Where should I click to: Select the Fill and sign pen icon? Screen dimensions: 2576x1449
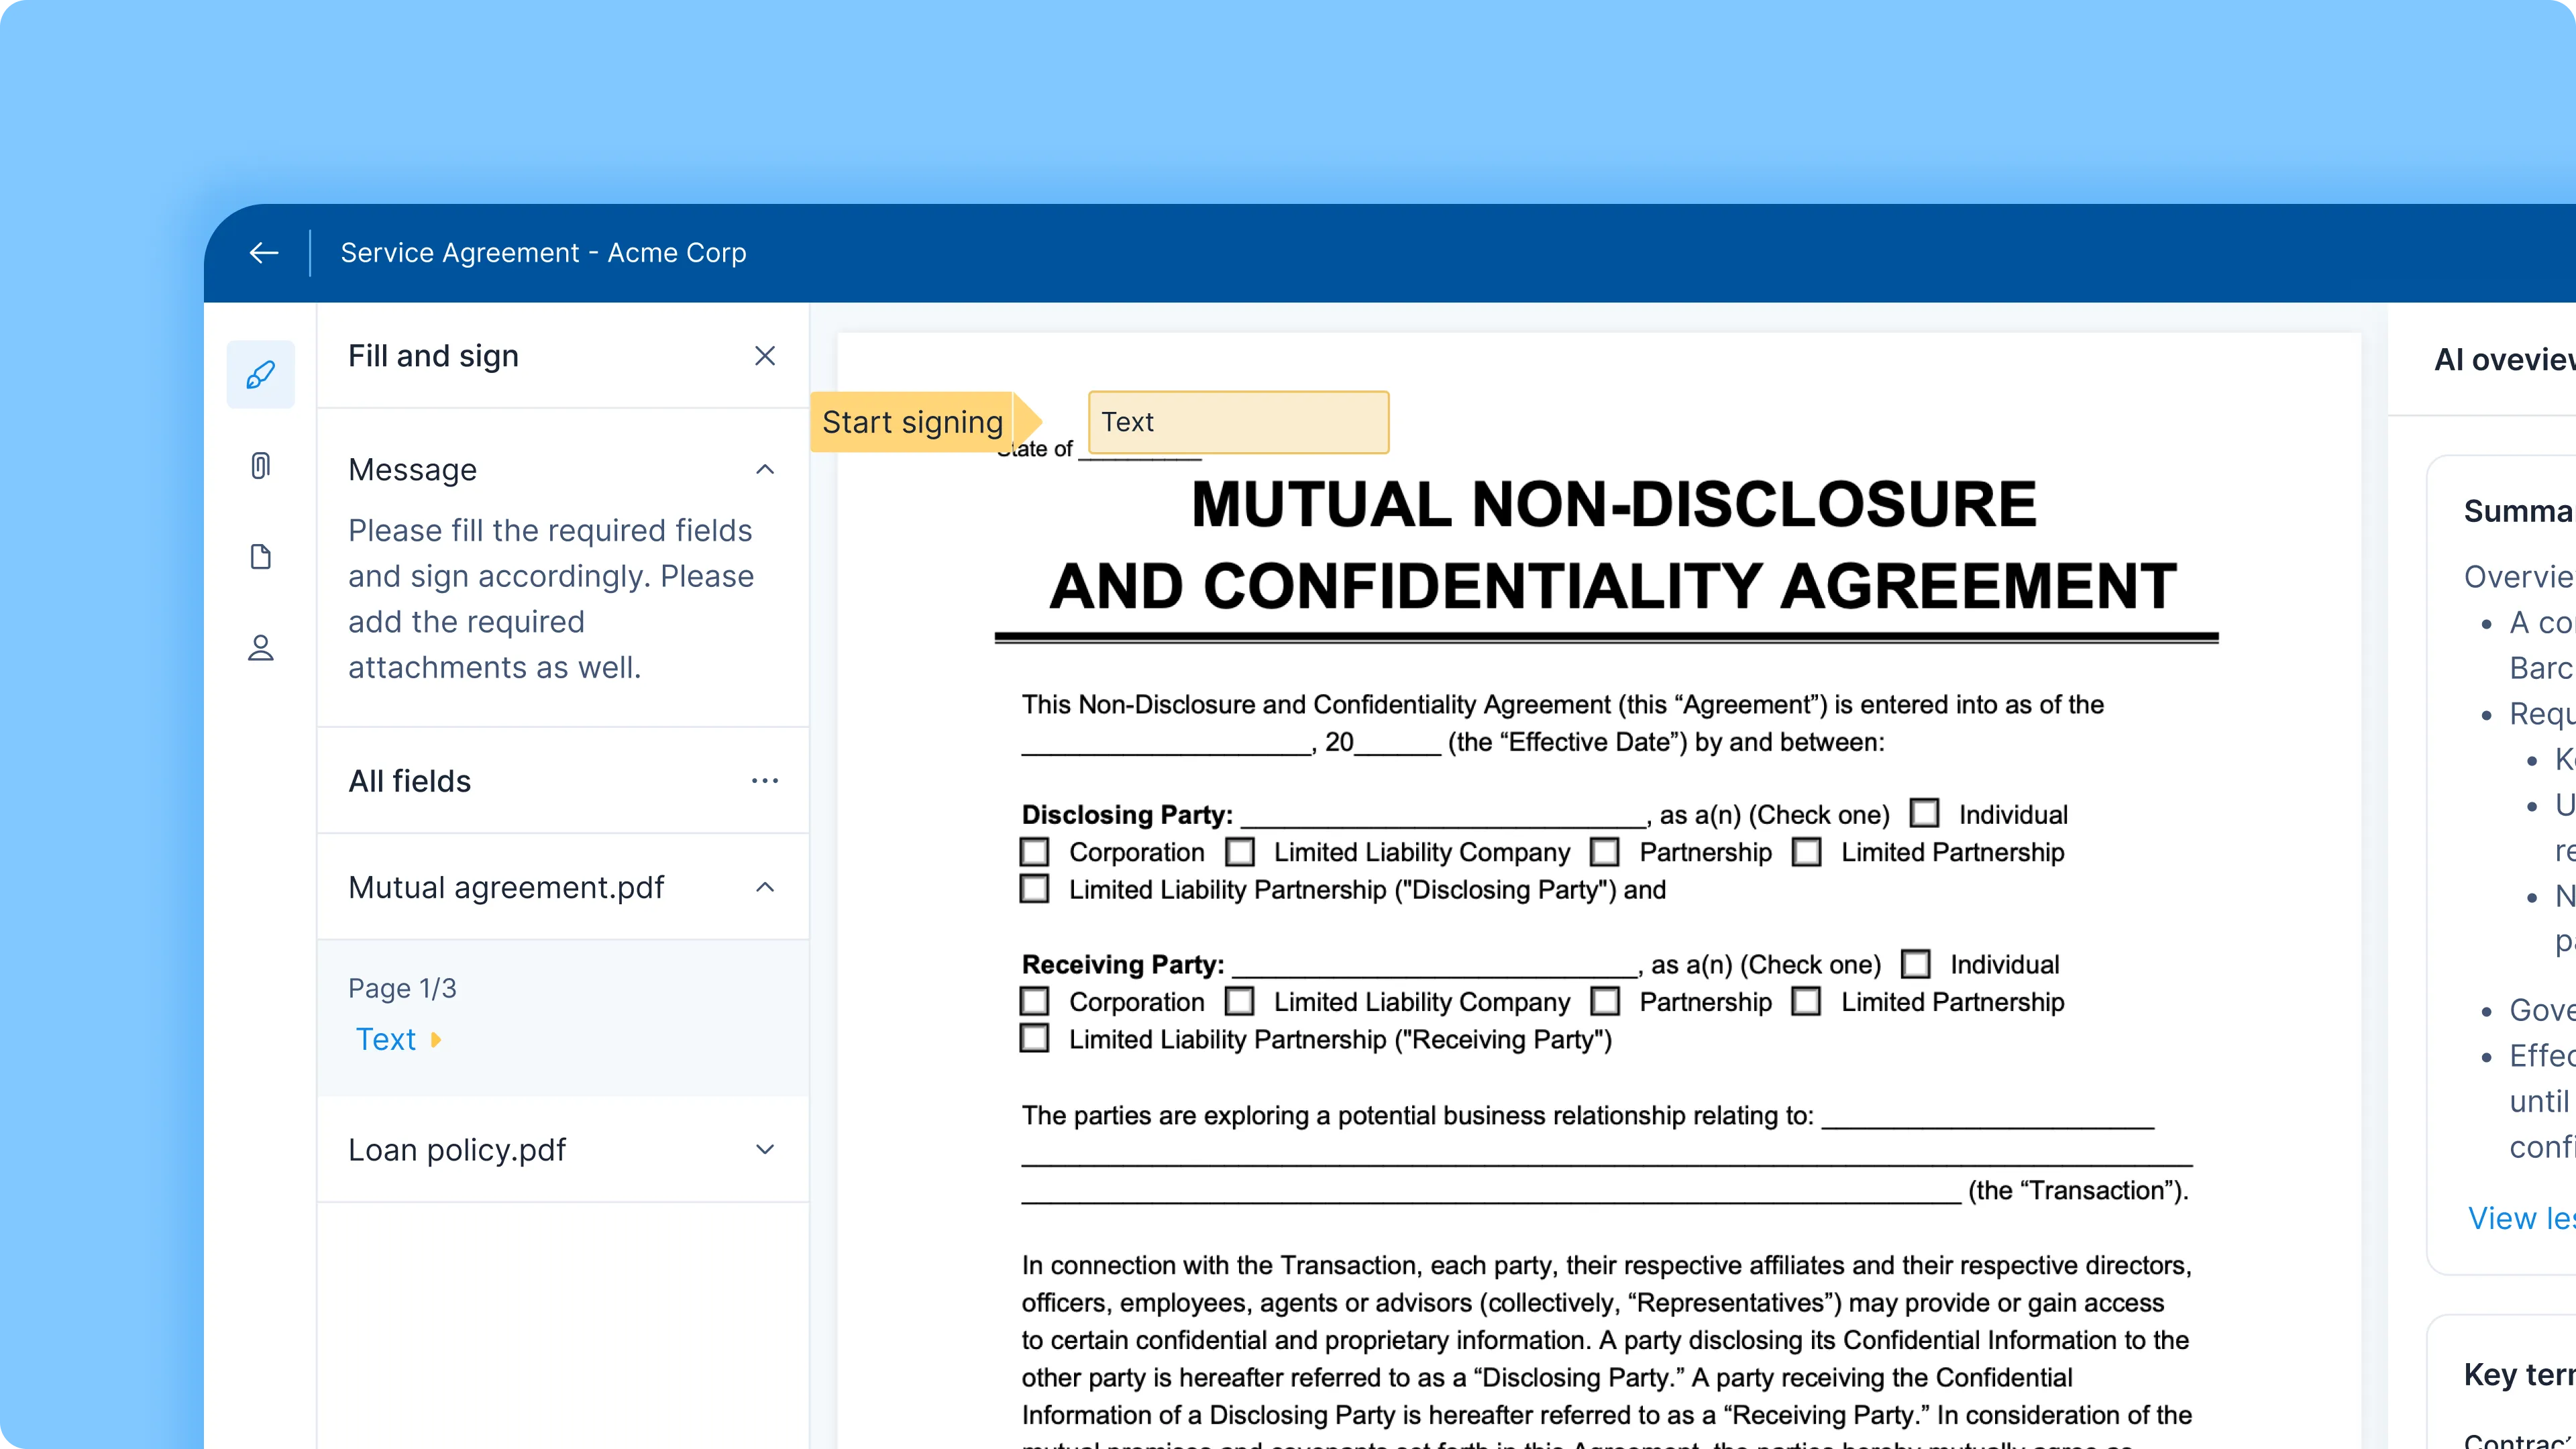tap(261, 375)
